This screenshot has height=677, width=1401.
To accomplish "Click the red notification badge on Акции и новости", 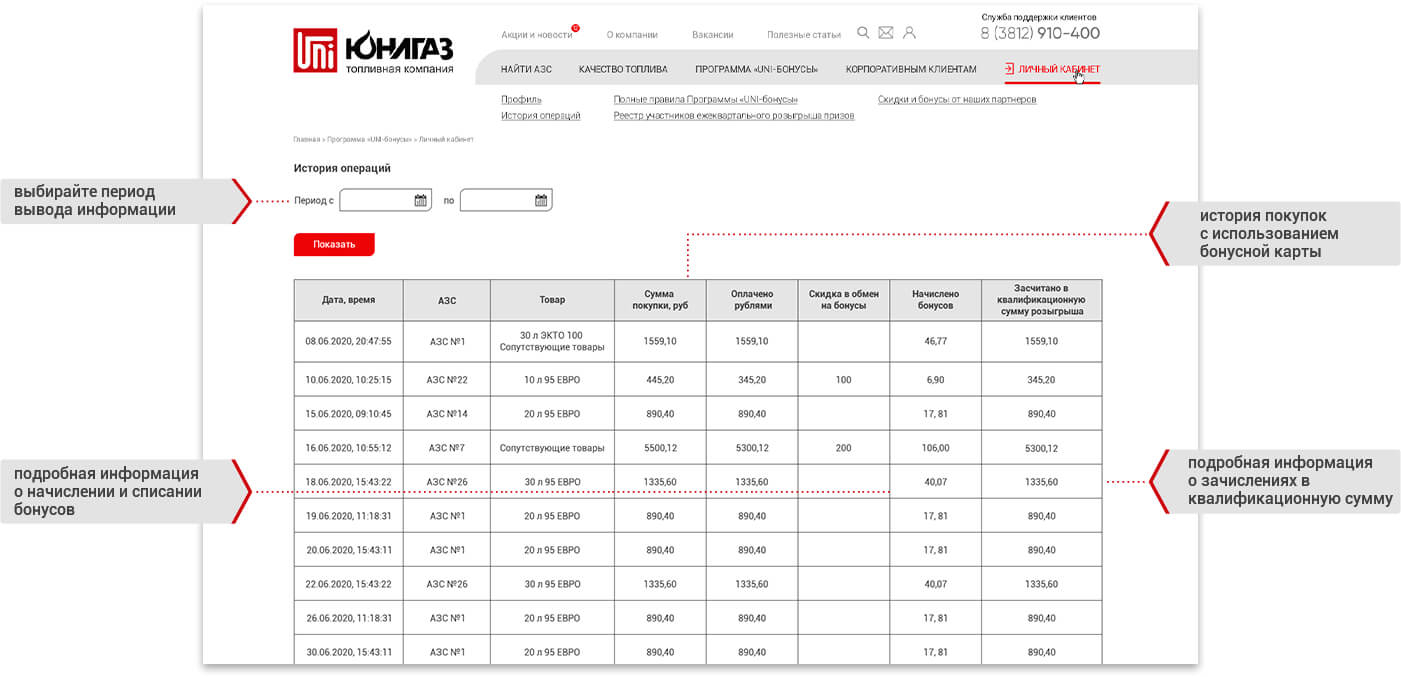I will click(575, 28).
